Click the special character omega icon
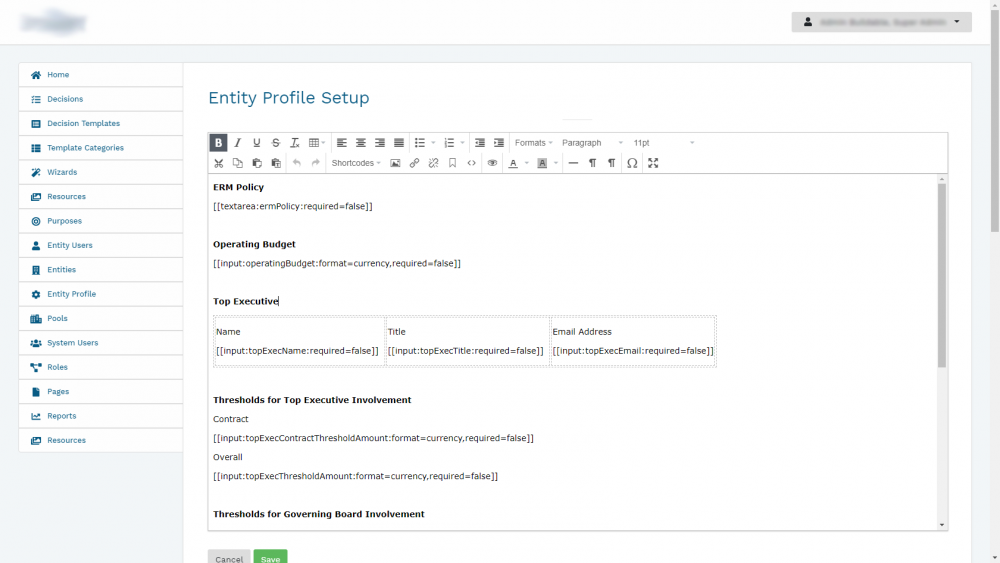 (632, 163)
